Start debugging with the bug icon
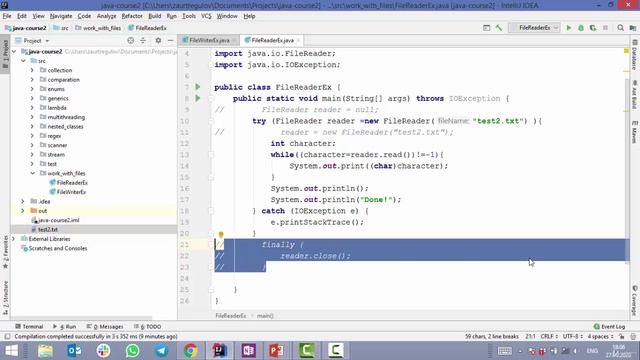Screen dimensions: 640x360 (581, 28)
